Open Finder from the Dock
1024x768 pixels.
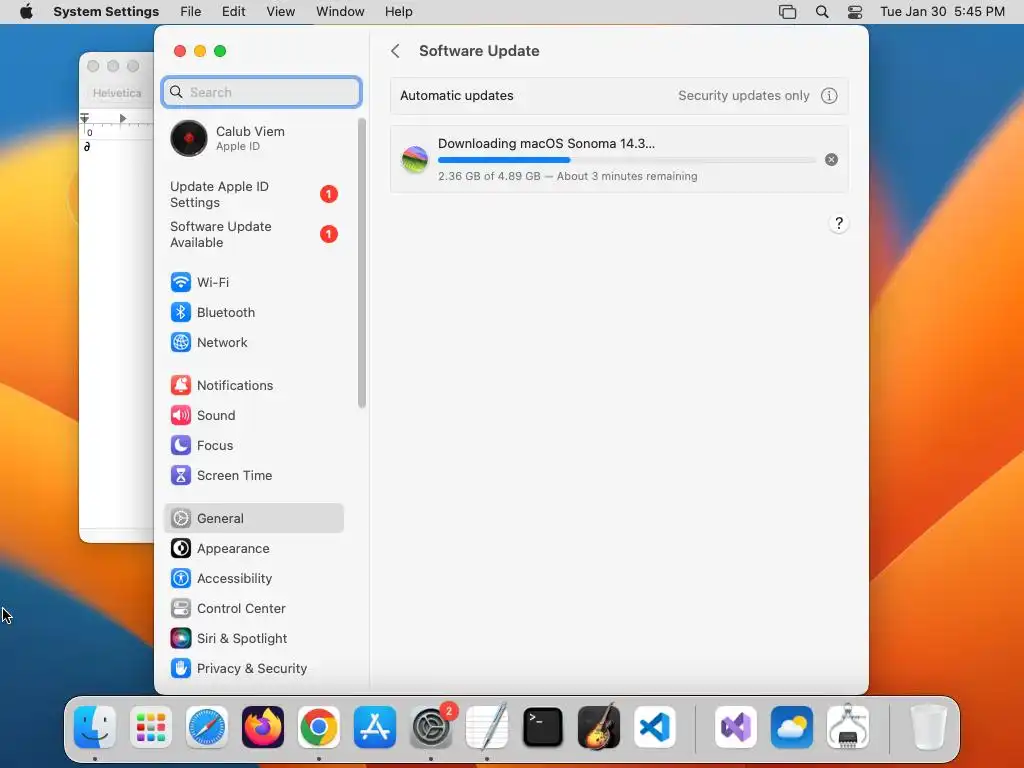pyautogui.click(x=95, y=727)
